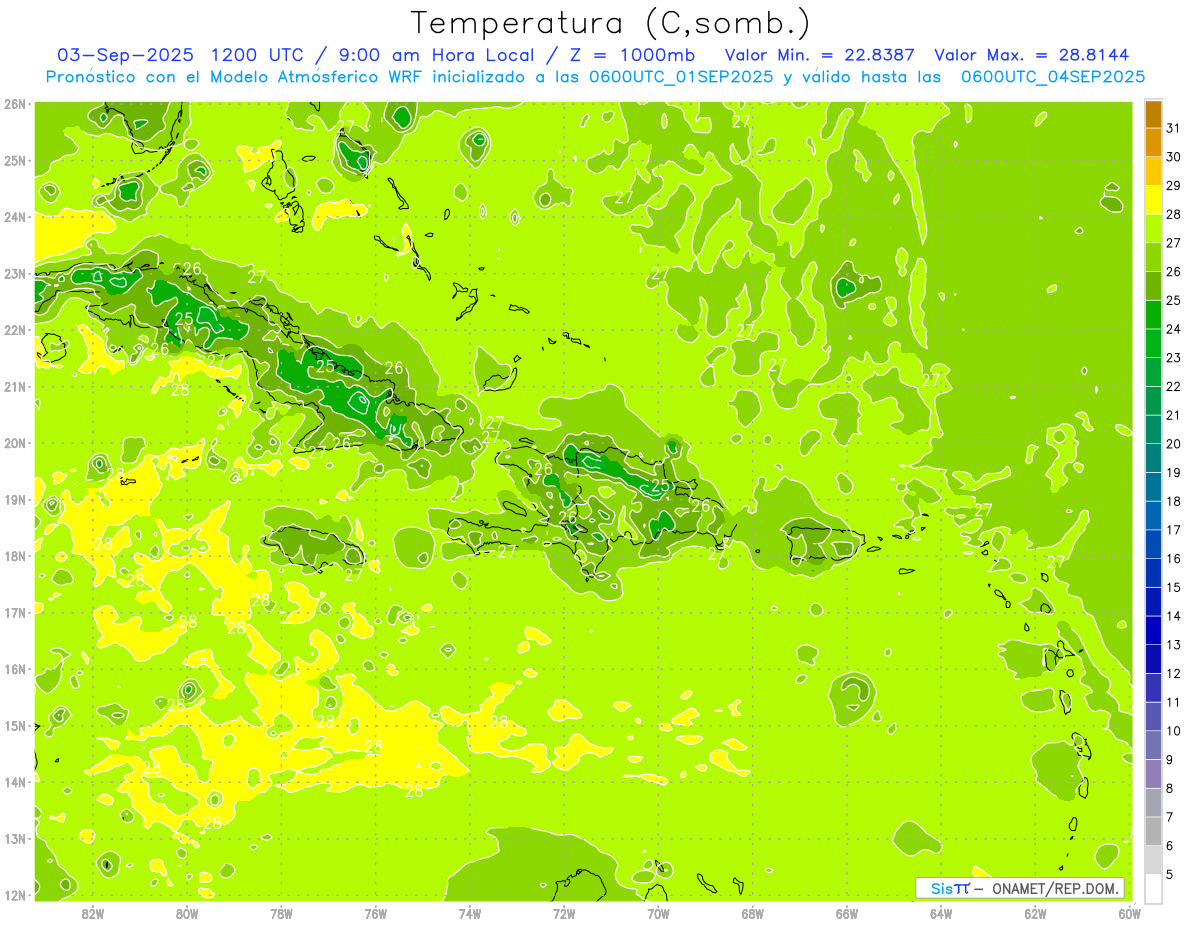Click the '24N' latitude axis label

[15, 217]
